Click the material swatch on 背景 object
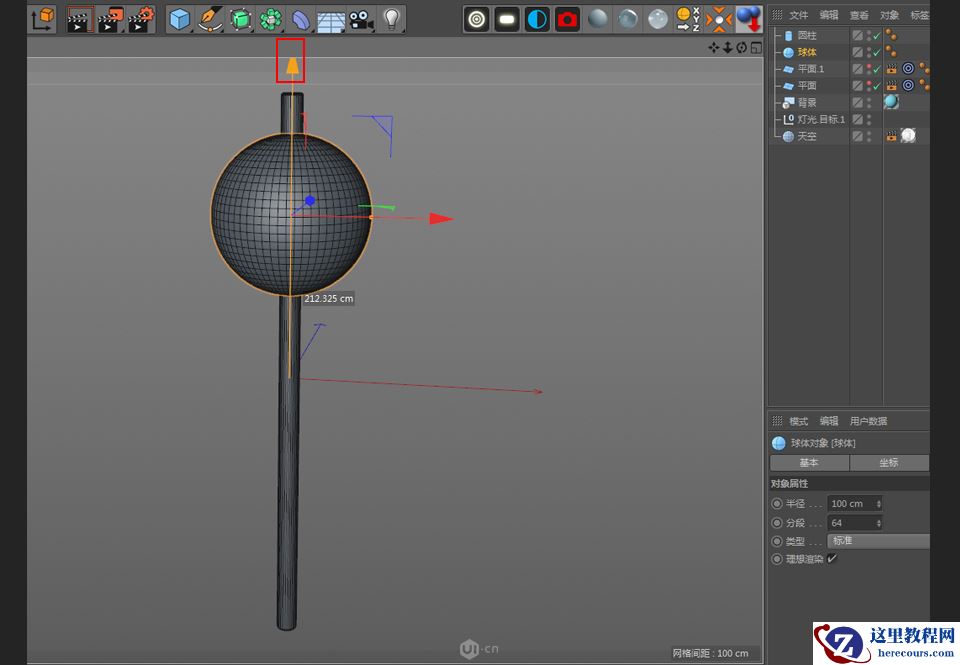960x665 pixels. point(891,103)
